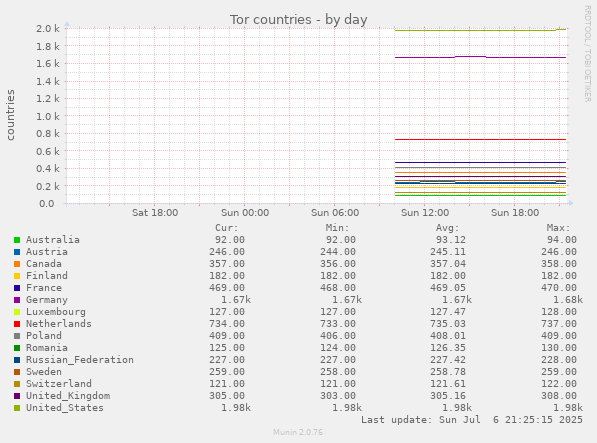Click the graph title Tor countries - by day
597x443 pixels.
click(x=298, y=20)
